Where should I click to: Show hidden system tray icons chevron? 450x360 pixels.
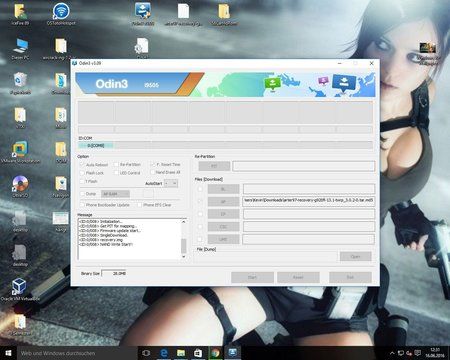[392, 353]
